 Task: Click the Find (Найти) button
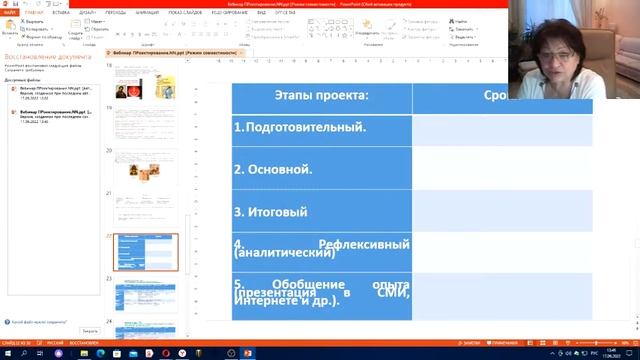tap(458, 21)
